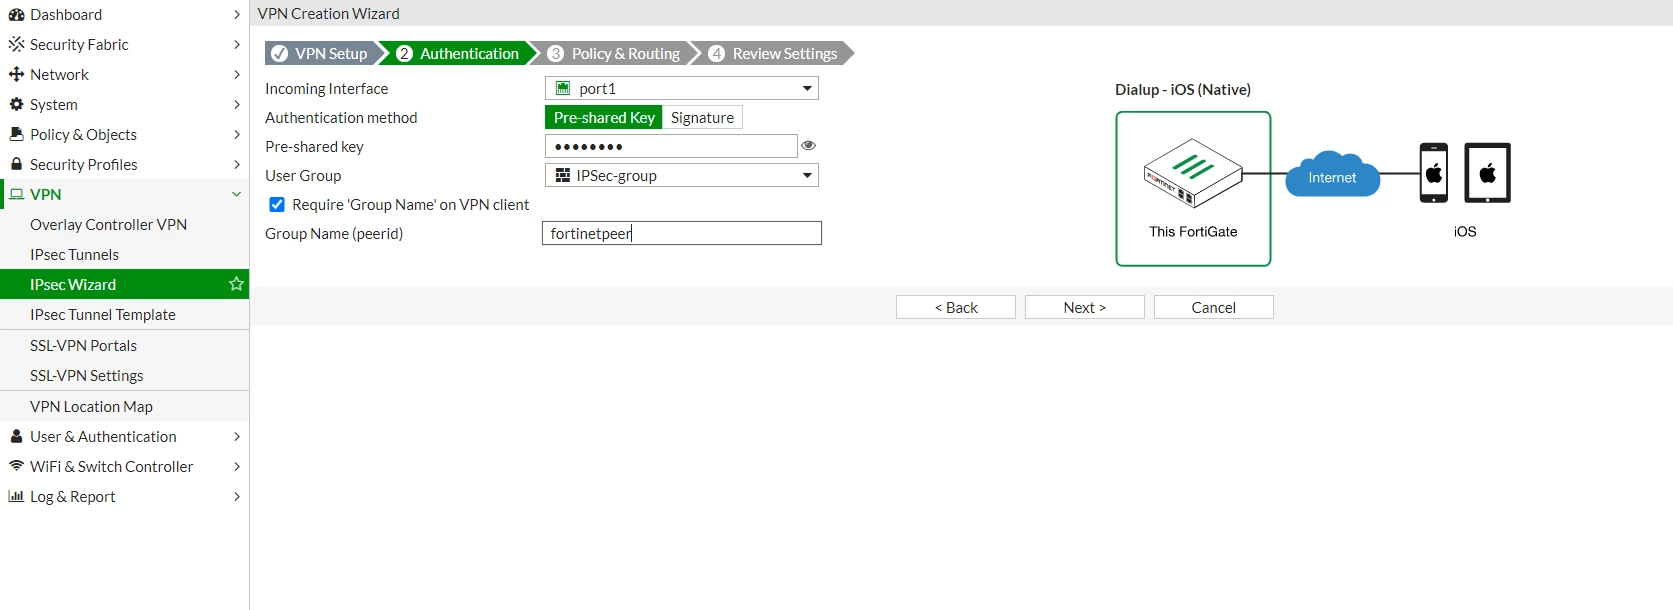The width and height of the screenshot is (1673, 610).
Task: Click the Cancel button
Action: 1214,307
